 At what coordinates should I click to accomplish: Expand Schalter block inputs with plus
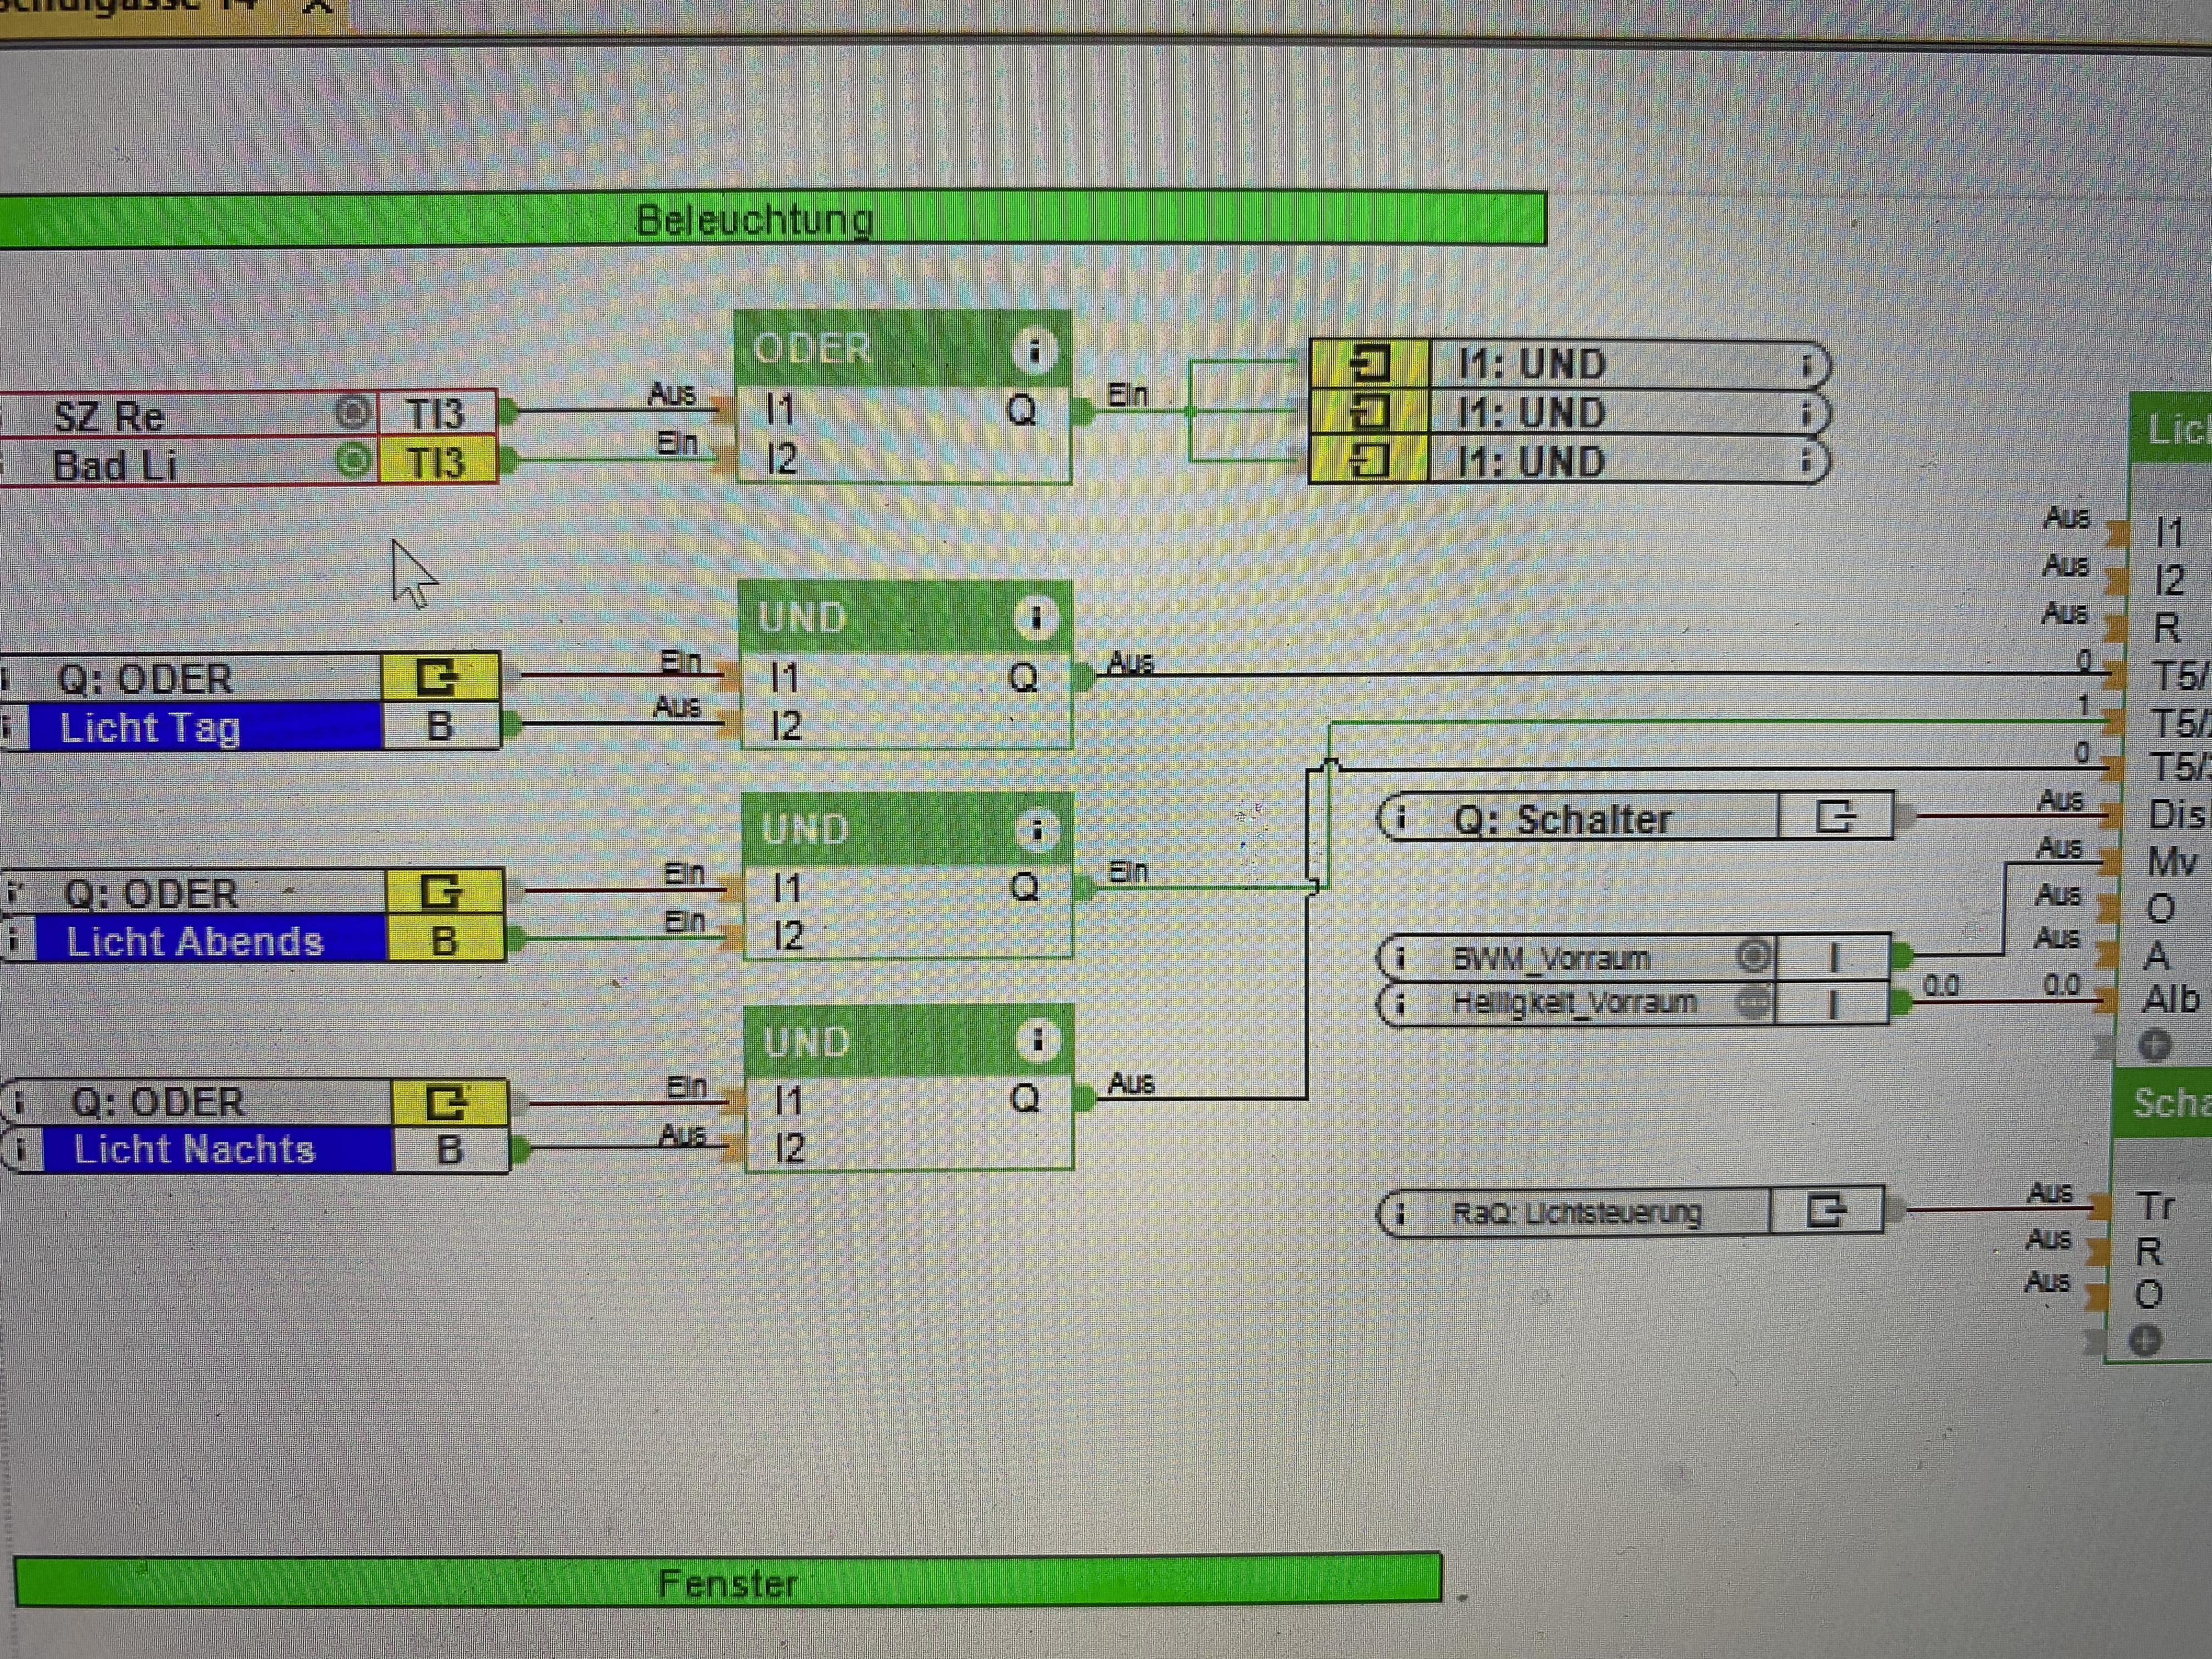pos(2145,1340)
